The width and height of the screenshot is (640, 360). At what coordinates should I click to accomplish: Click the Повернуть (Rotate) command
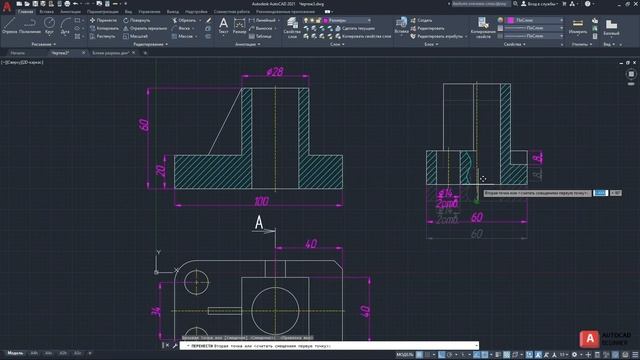click(137, 20)
